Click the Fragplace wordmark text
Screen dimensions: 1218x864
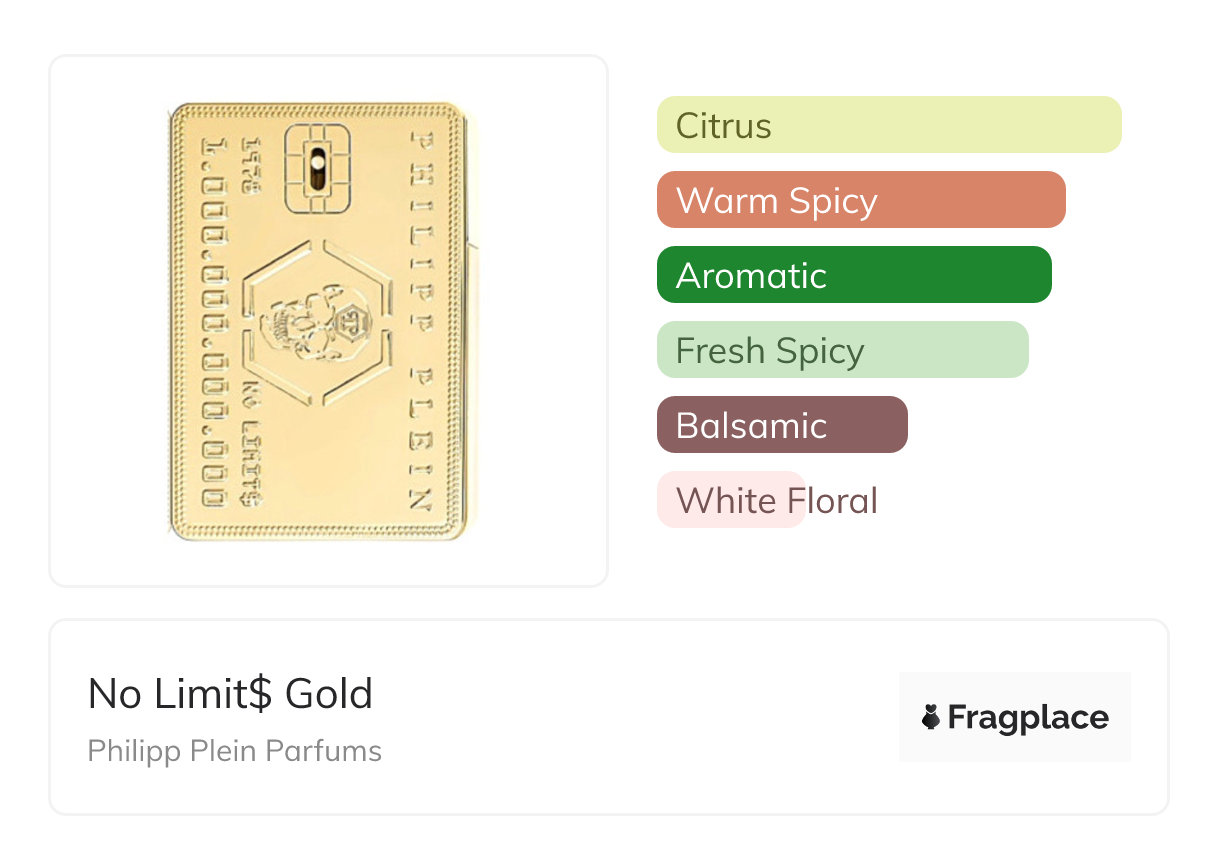pyautogui.click(x=1028, y=717)
